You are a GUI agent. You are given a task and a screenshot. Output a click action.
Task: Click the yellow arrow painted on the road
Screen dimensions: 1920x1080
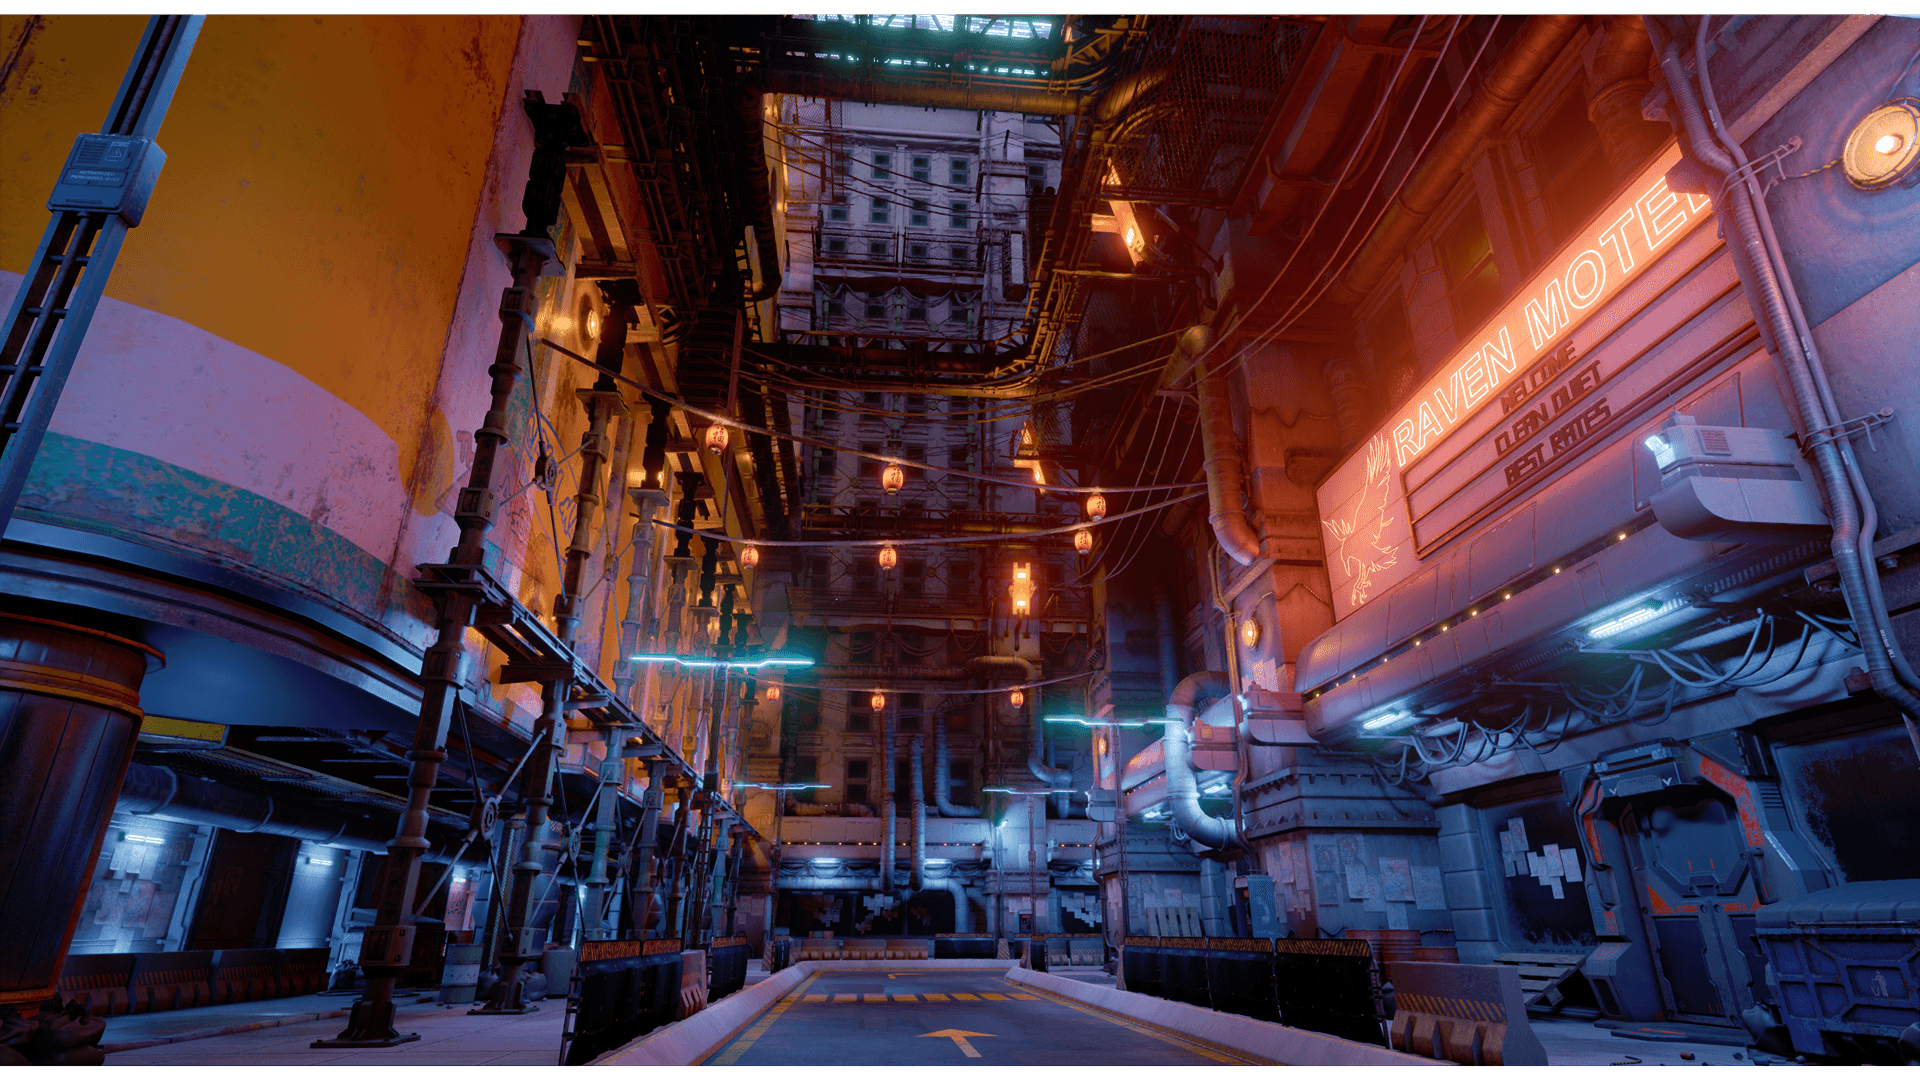pos(957,1041)
